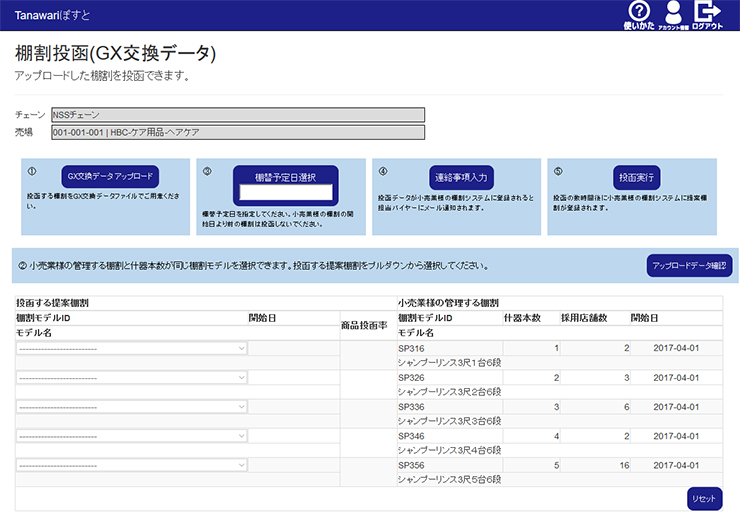Open the proposal dropdown for SP356 row
Image resolution: width=740 pixels, height=523 pixels.
[131, 465]
